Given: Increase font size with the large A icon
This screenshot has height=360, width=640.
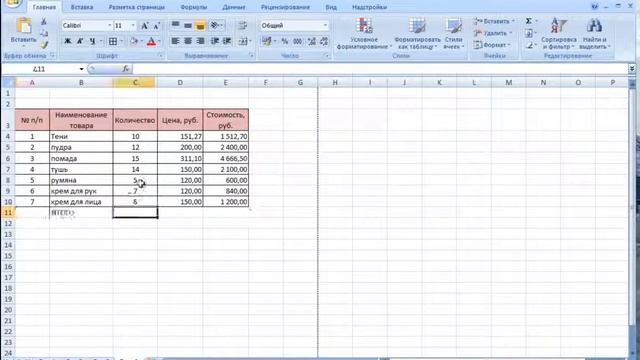Looking at the screenshot, I should click(x=144, y=26).
